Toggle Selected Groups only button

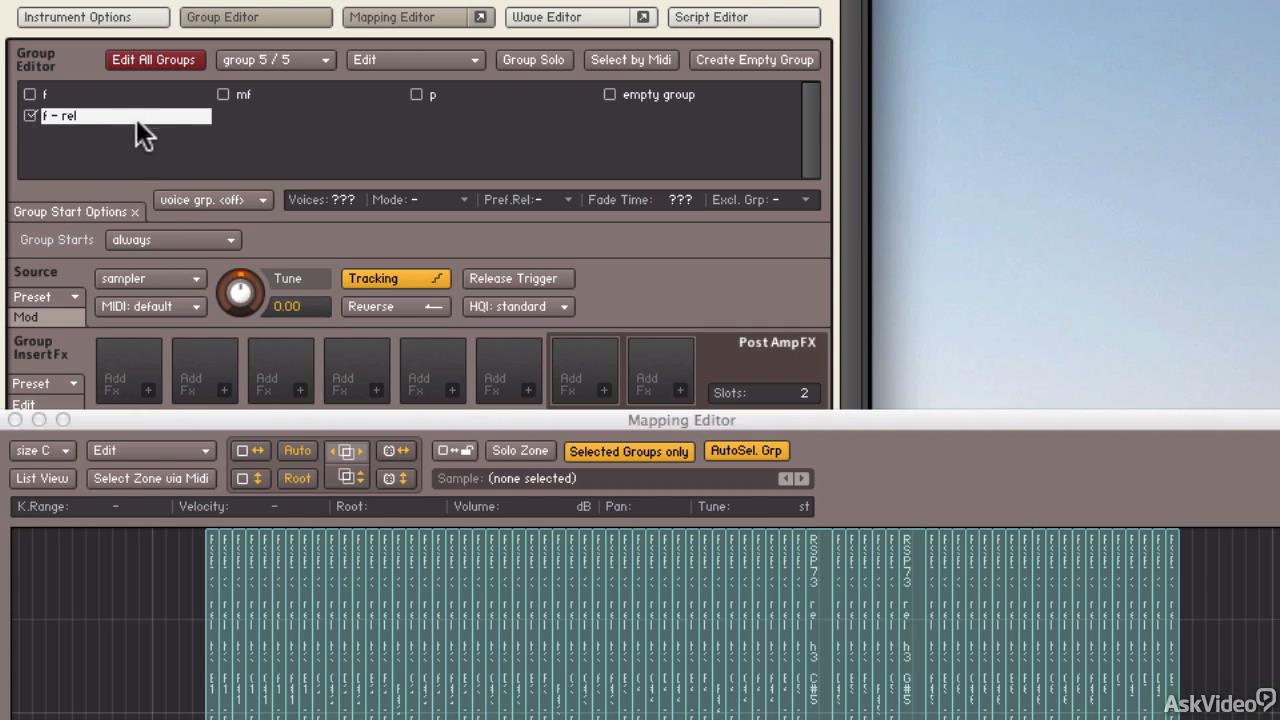point(629,452)
